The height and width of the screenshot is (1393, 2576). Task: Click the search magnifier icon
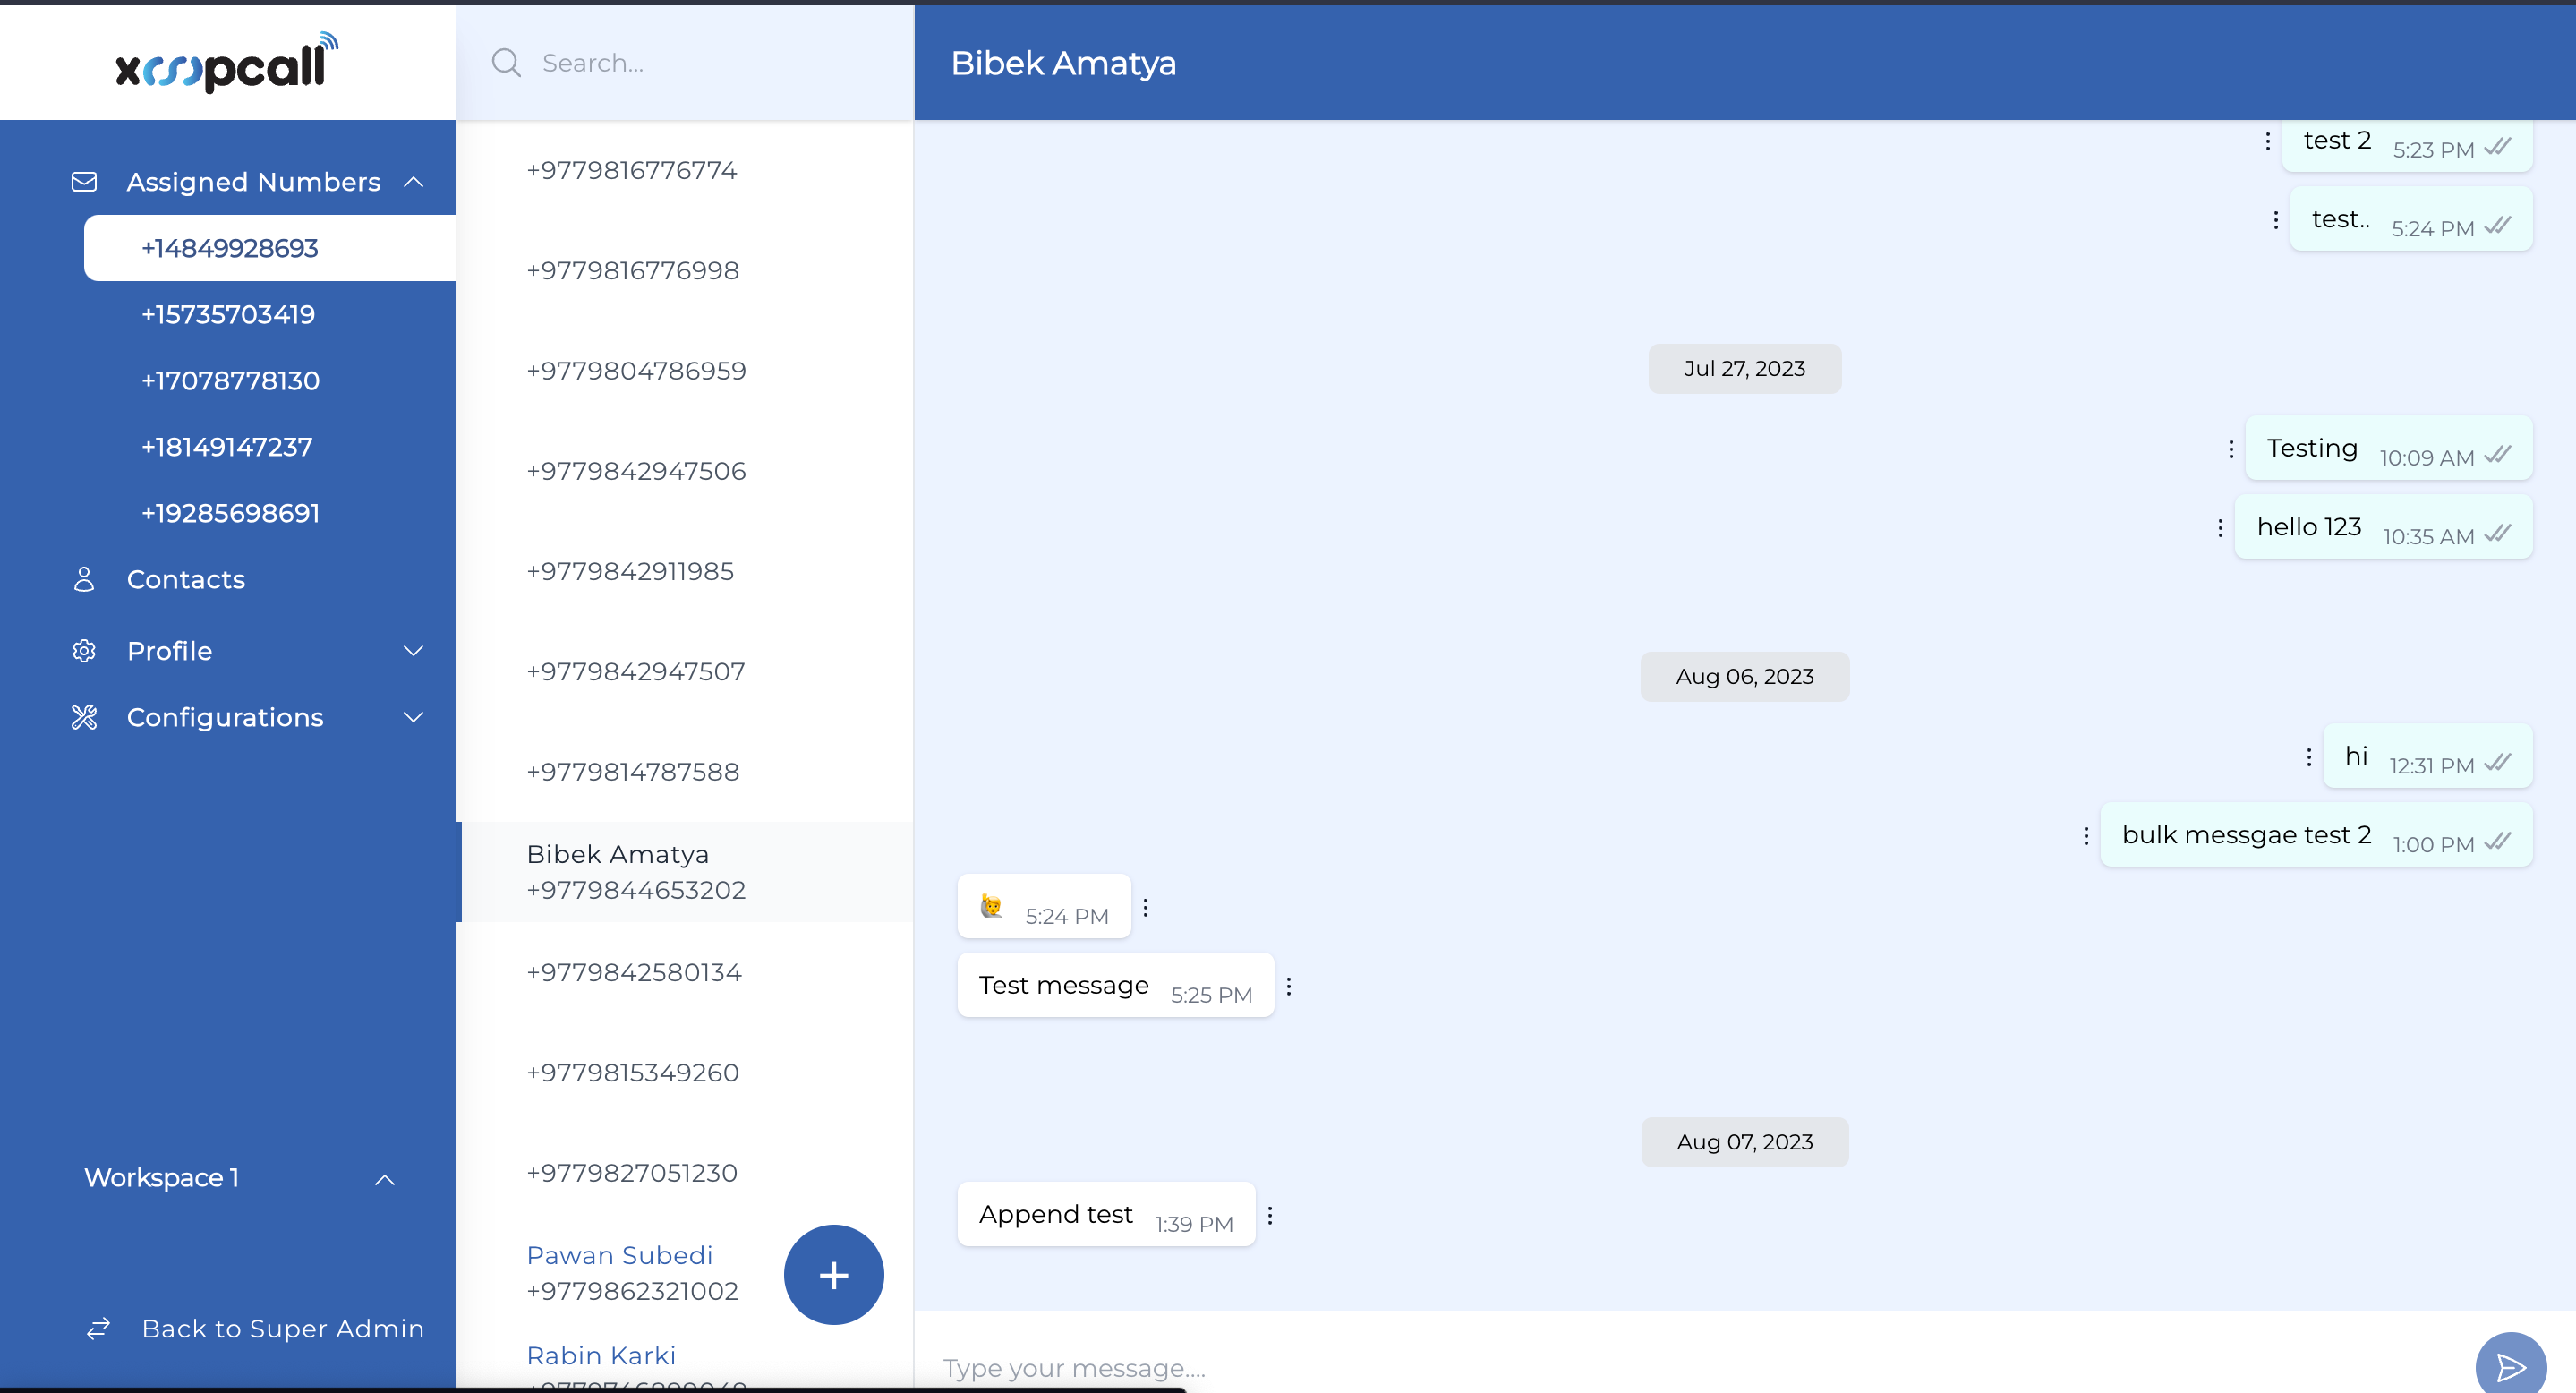coord(506,63)
